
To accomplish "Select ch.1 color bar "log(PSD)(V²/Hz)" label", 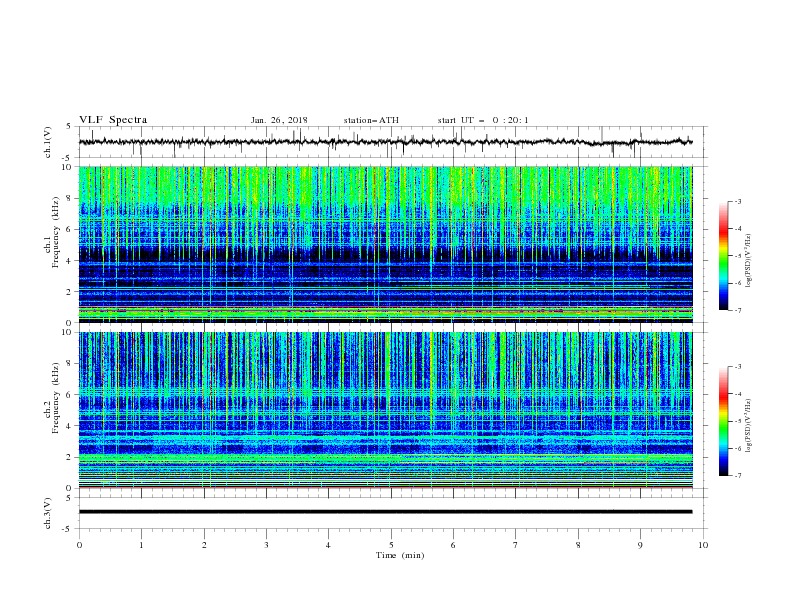I will click(x=748, y=261).
